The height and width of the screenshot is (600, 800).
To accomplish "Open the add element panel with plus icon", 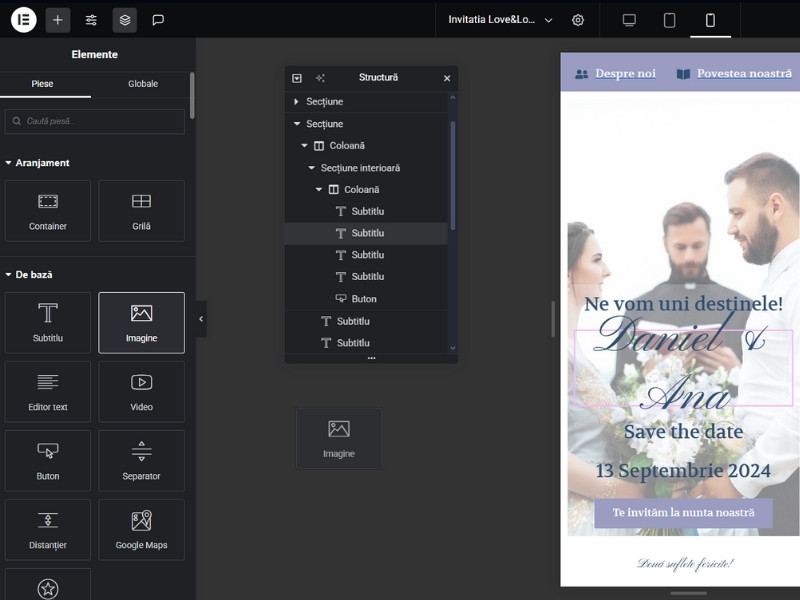I will 58,20.
